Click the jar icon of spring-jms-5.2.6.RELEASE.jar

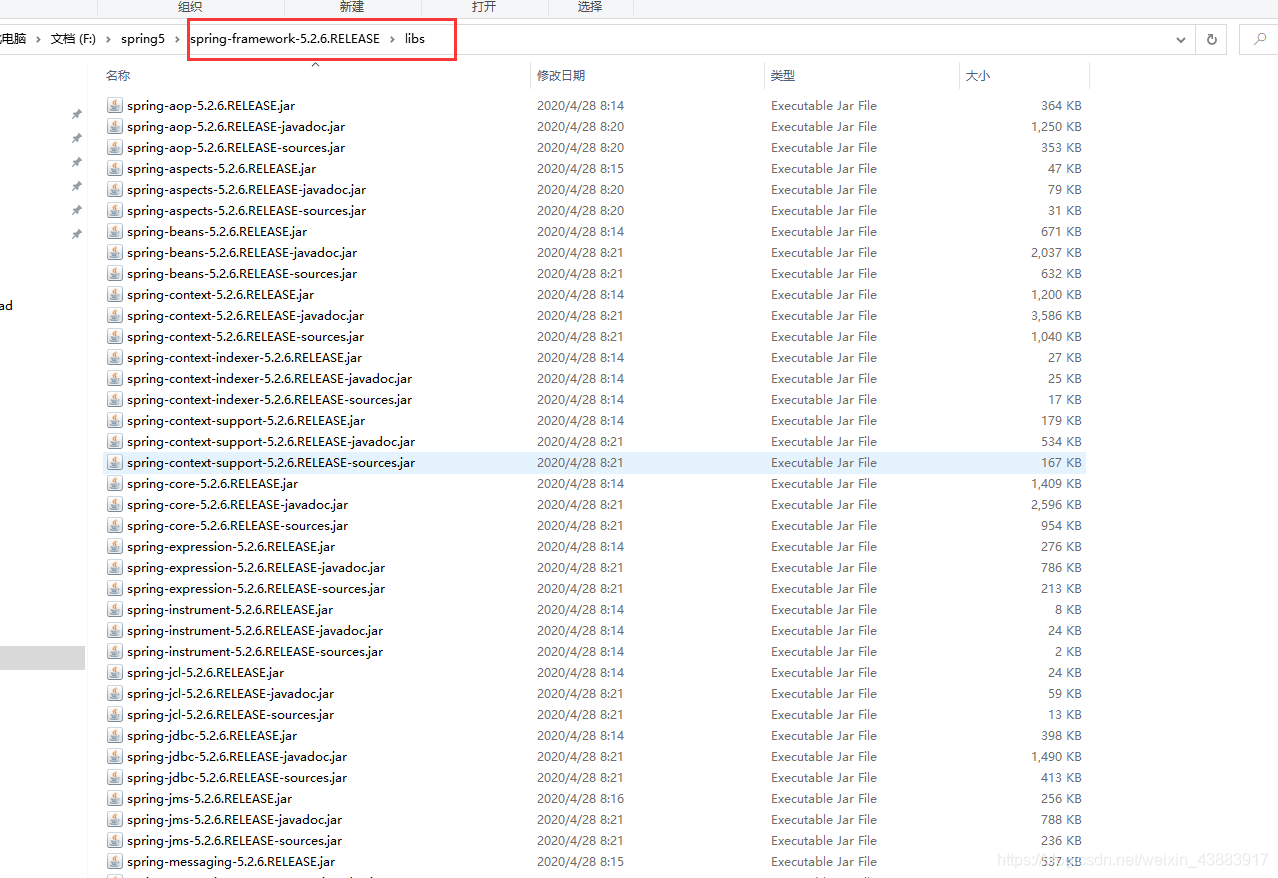point(114,798)
